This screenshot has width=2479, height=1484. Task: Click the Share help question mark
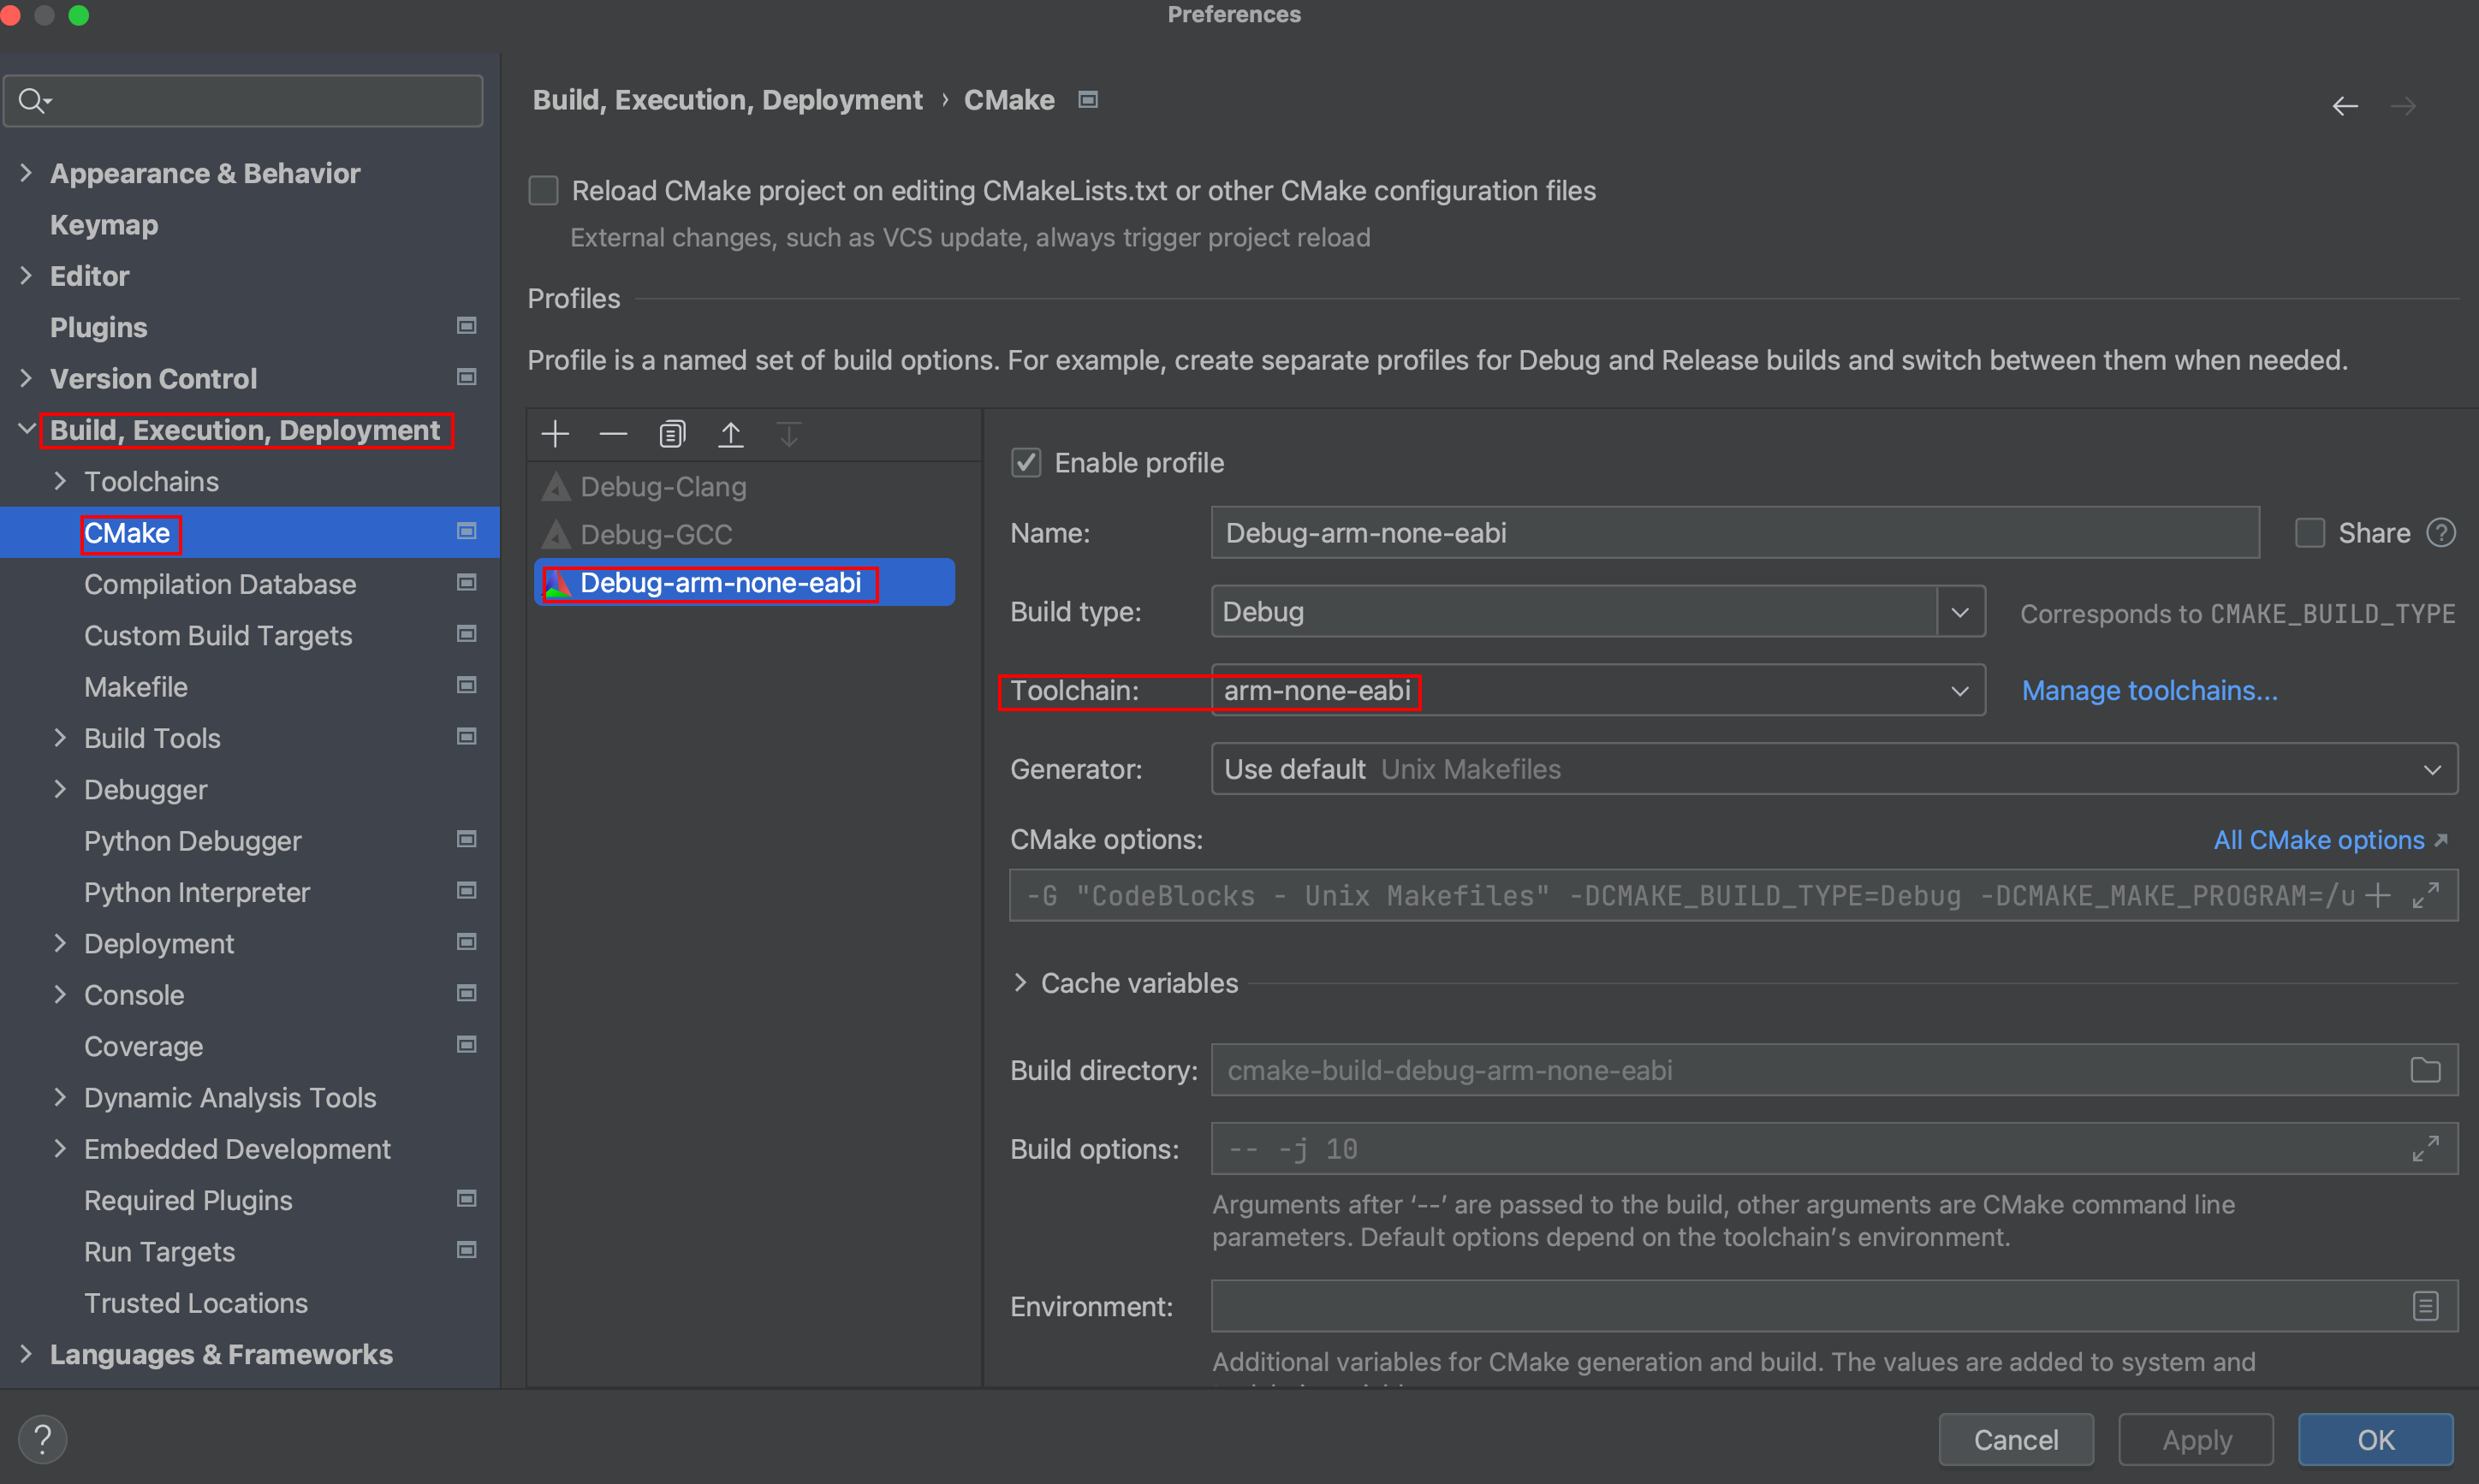[x=2441, y=533]
